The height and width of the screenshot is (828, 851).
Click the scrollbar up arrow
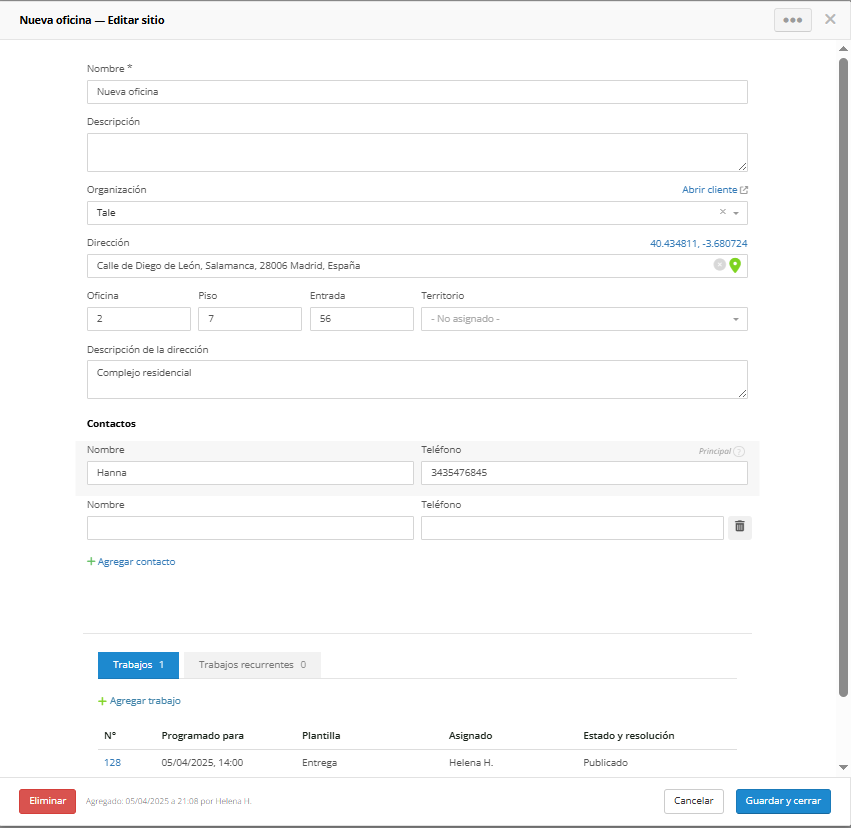click(843, 49)
